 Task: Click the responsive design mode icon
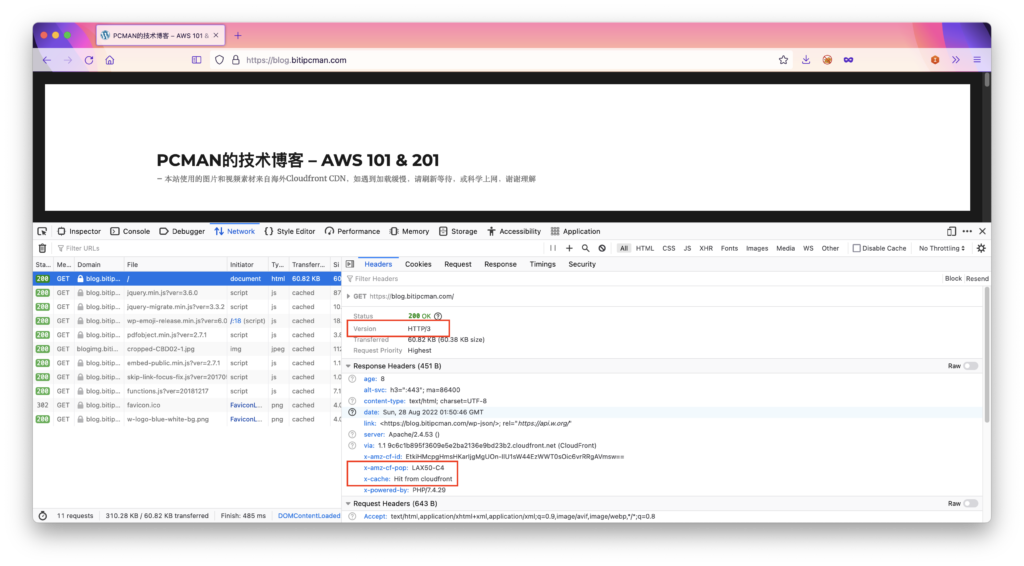(951, 231)
